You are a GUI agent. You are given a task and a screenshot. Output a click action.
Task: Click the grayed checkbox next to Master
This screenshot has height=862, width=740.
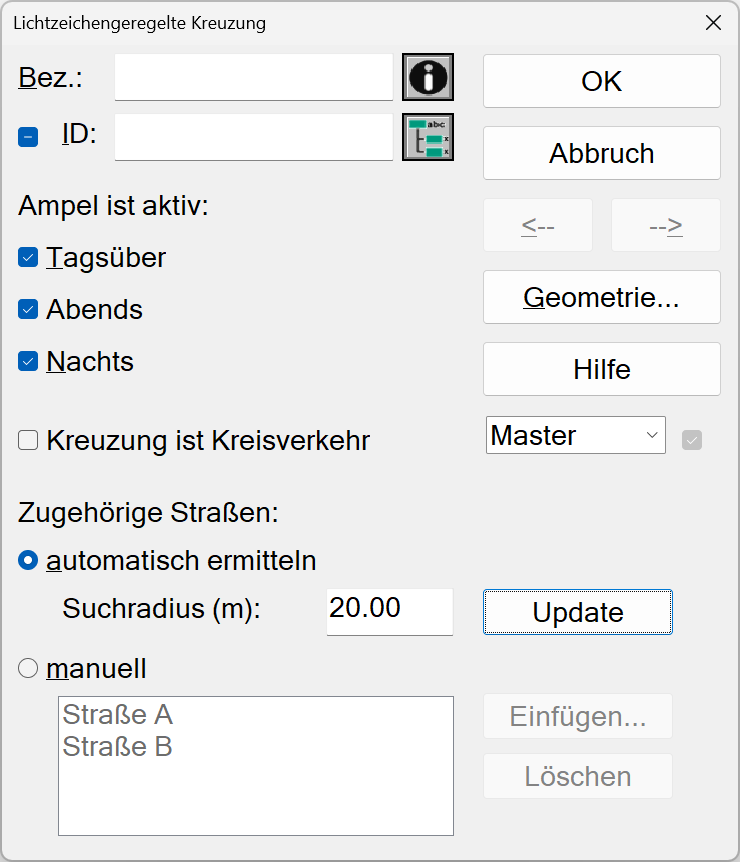(x=692, y=440)
